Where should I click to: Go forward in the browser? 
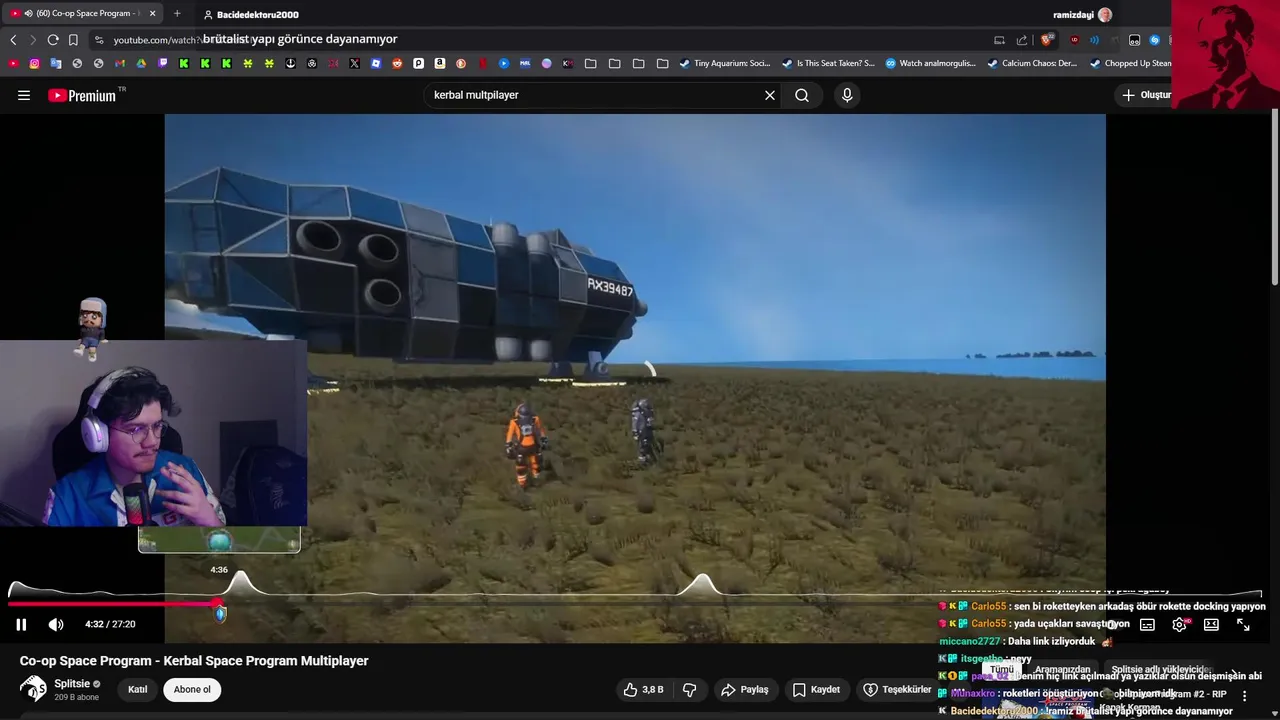[33, 40]
